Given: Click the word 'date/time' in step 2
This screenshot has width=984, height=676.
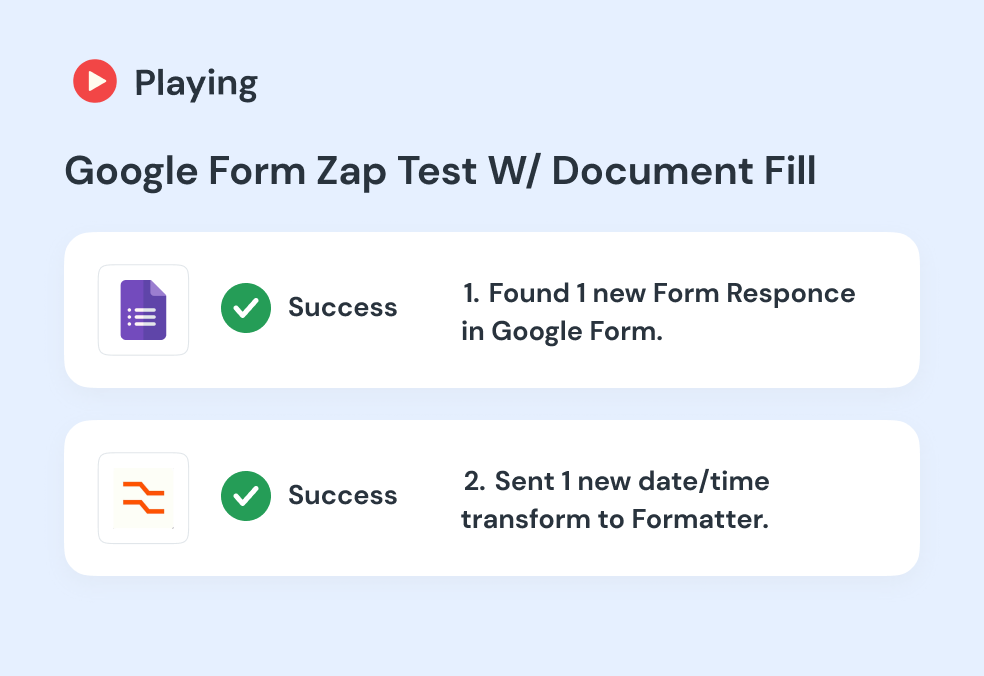Looking at the screenshot, I should click(x=703, y=481).
